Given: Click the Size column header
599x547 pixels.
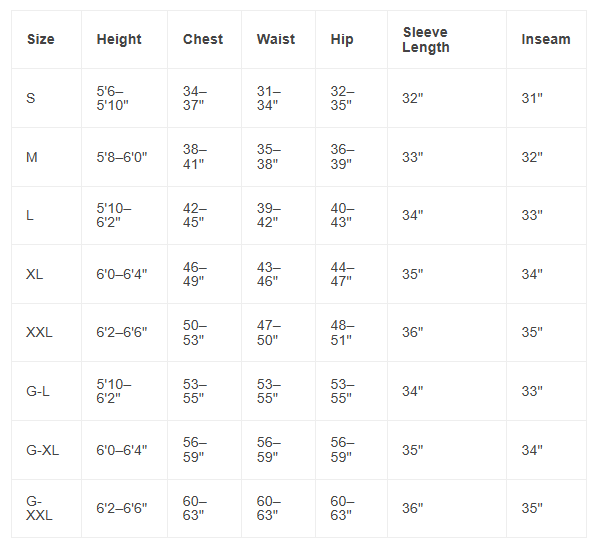Looking at the screenshot, I should (40, 39).
